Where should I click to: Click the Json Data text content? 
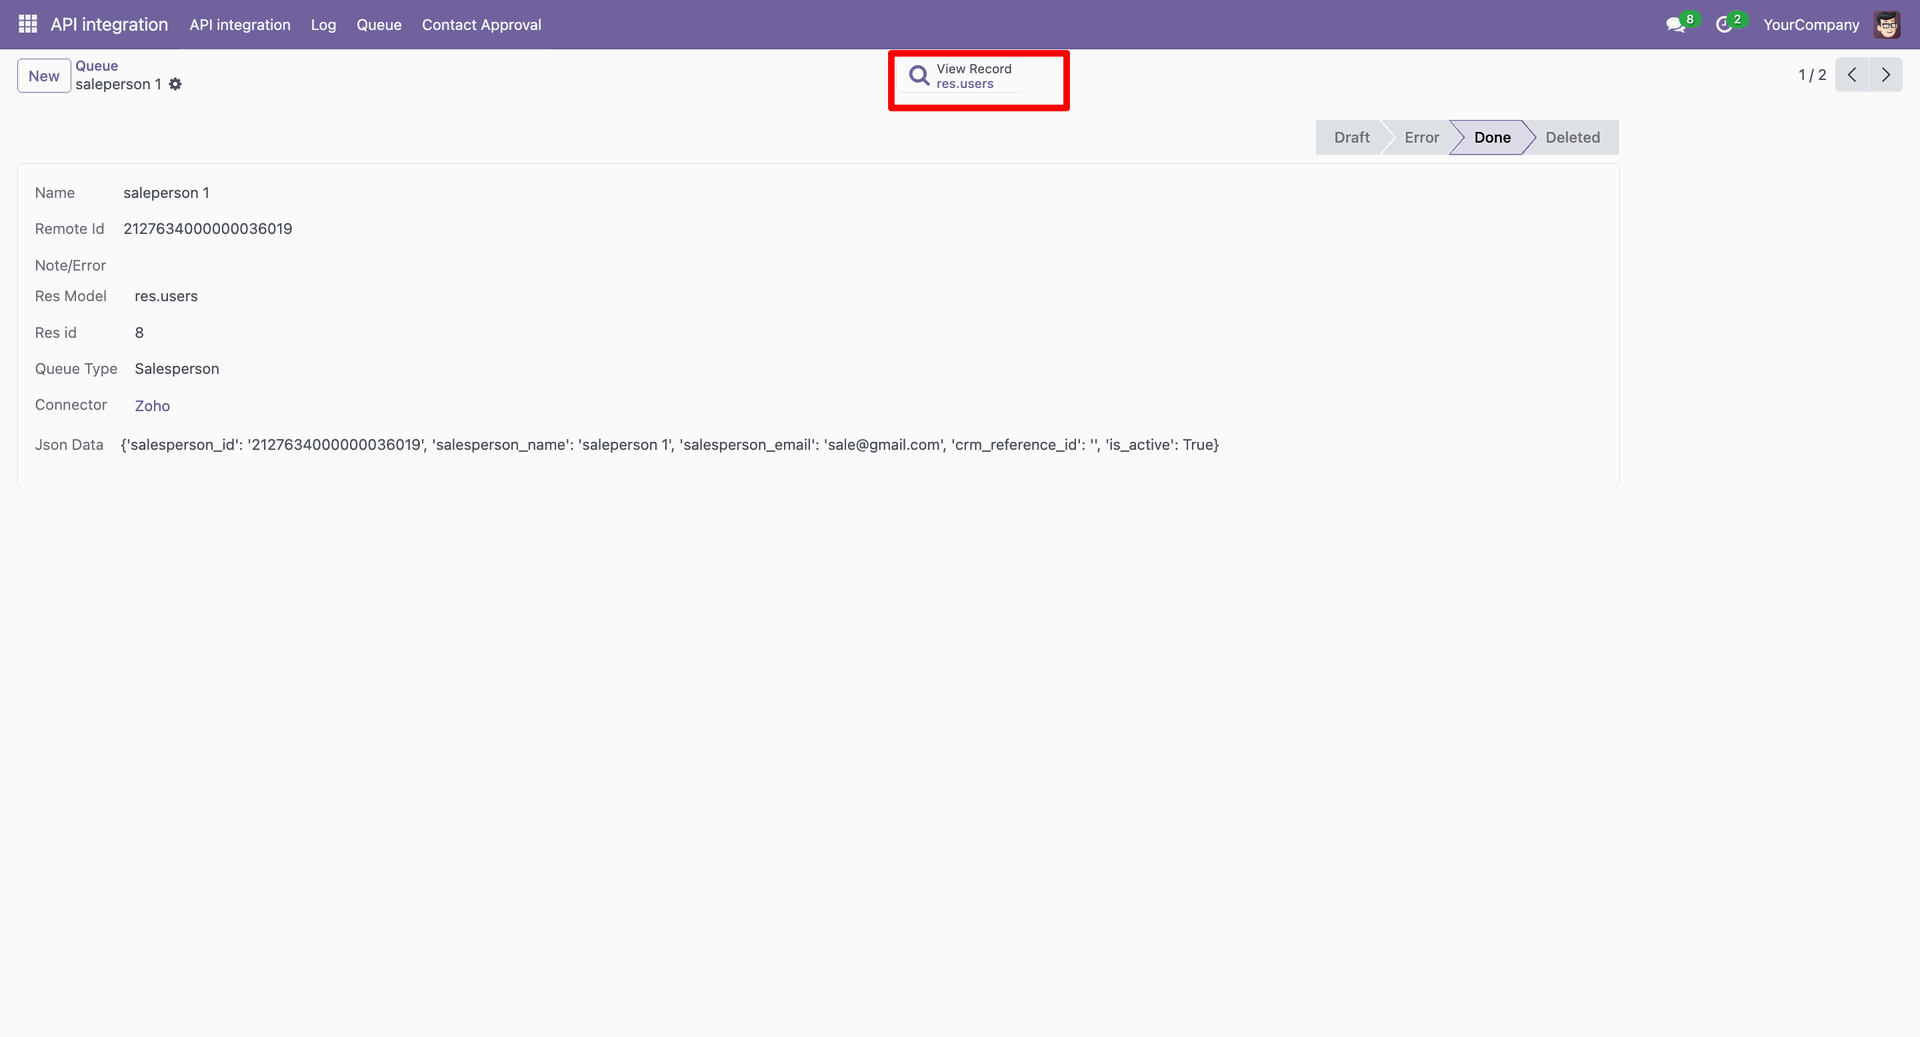tap(670, 445)
